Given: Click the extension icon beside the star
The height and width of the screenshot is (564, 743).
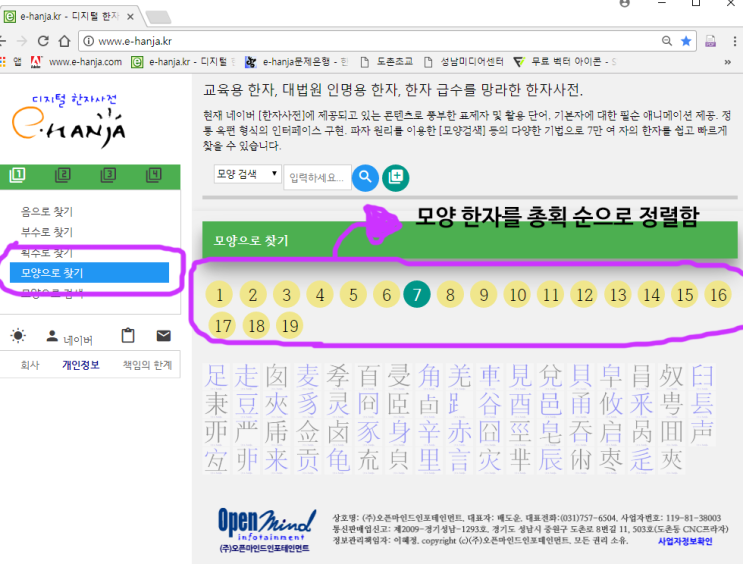Looking at the screenshot, I should pyautogui.click(x=710, y=41).
